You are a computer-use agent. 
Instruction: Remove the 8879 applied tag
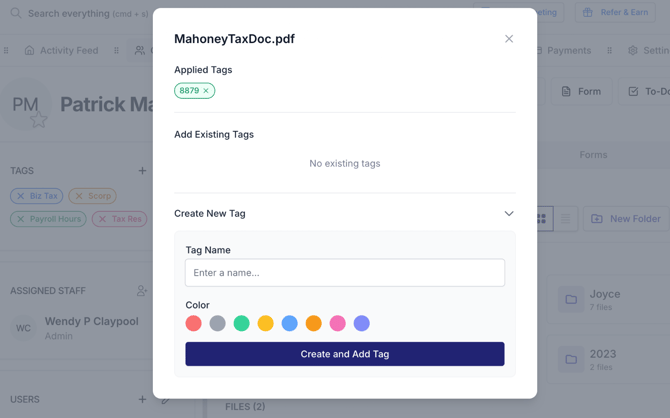206,91
